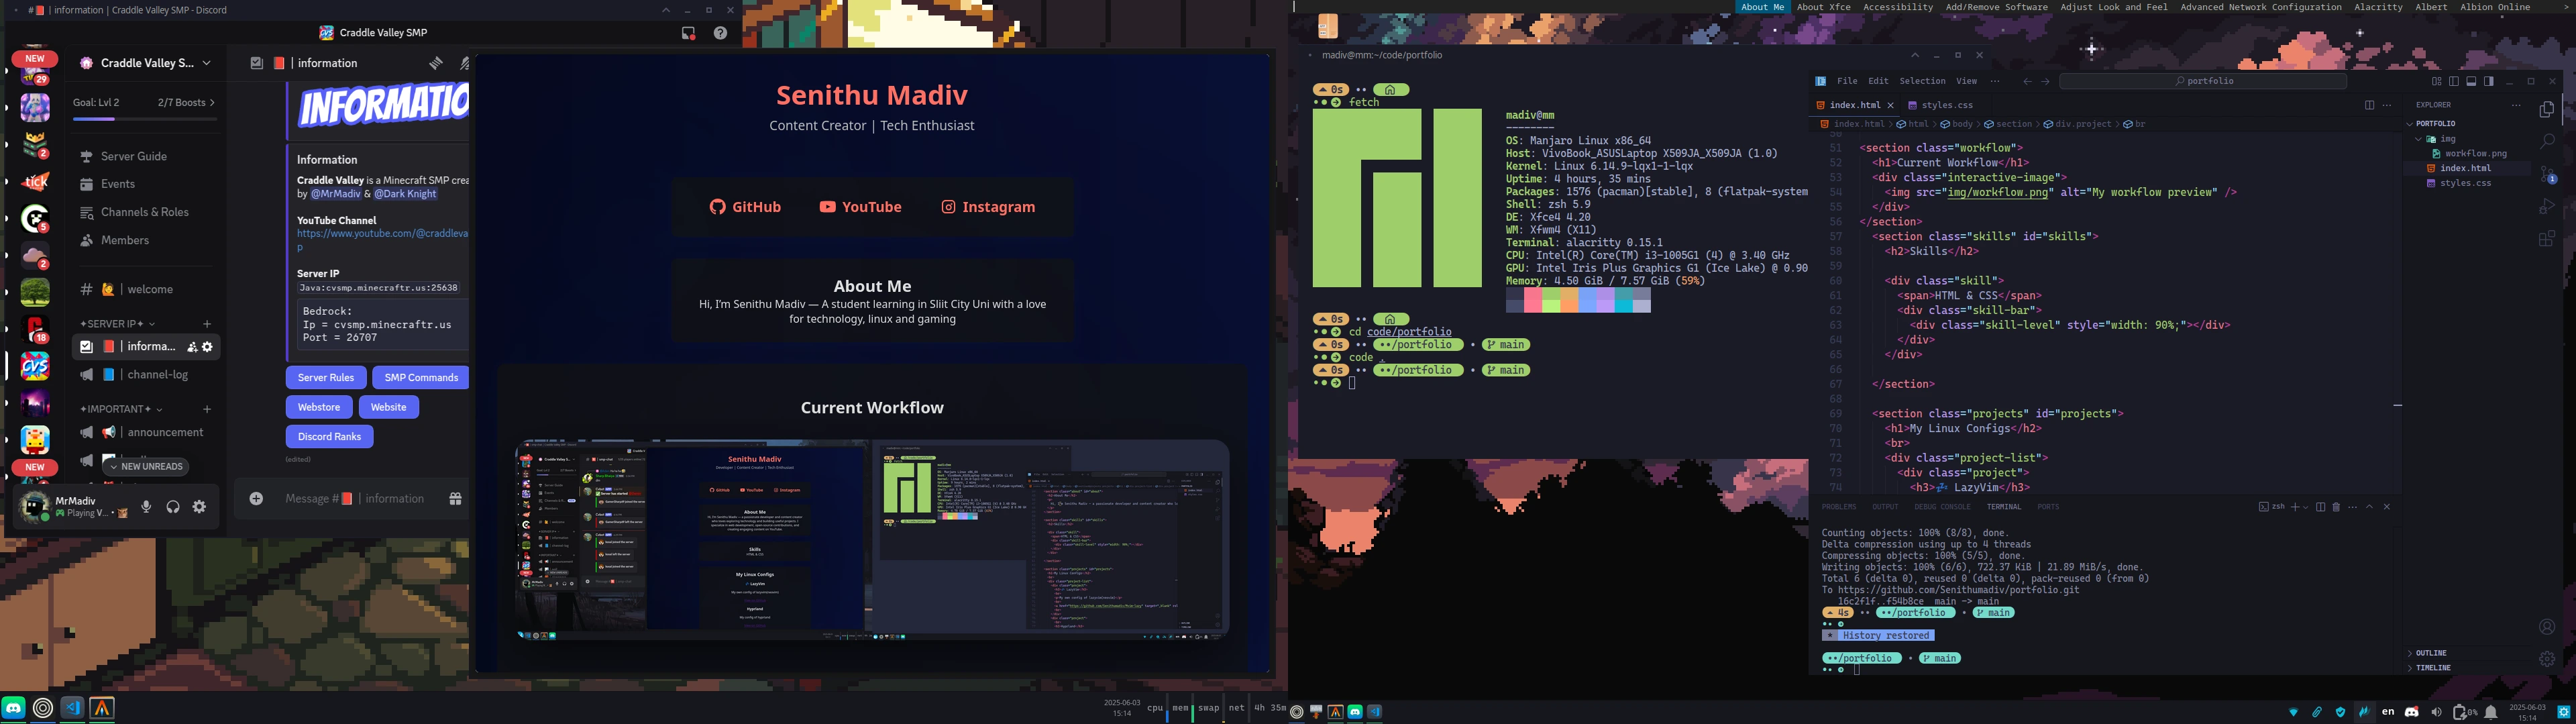Screen dimensions: 2576x724
Task: Collapse the IMPORTANT channel category
Action: pyautogui.click(x=120, y=409)
